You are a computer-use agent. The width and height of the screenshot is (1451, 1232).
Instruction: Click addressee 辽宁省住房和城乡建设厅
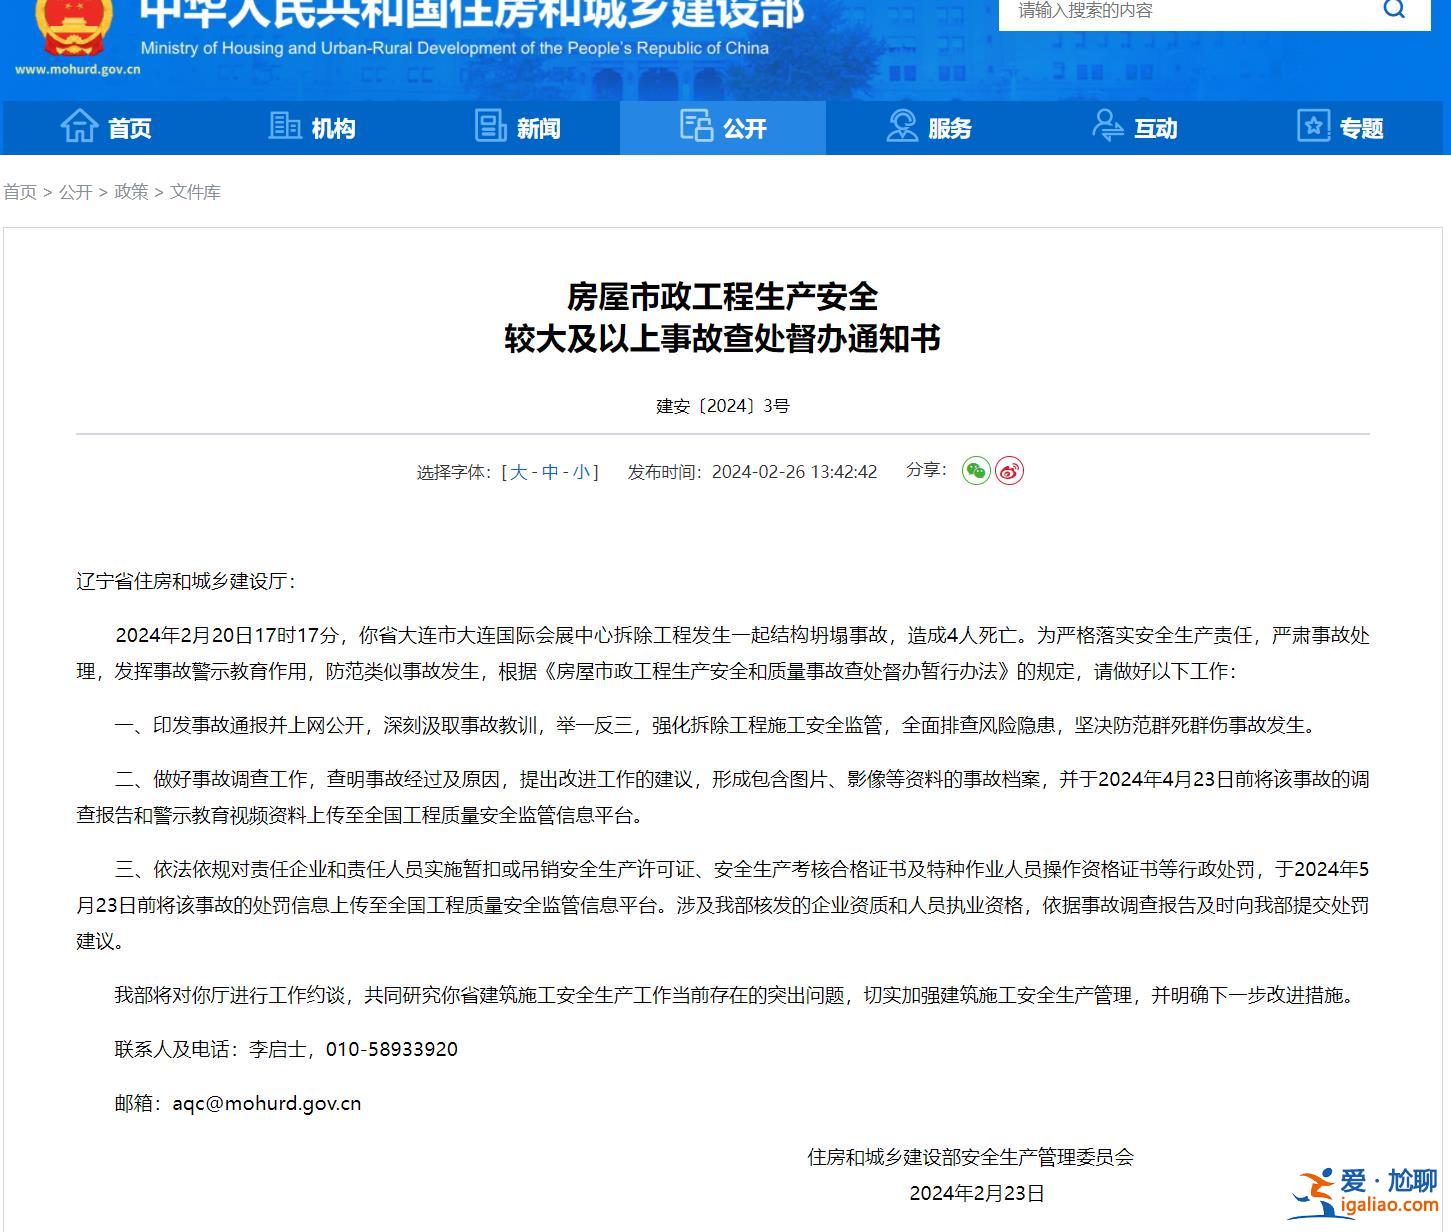coord(181,582)
